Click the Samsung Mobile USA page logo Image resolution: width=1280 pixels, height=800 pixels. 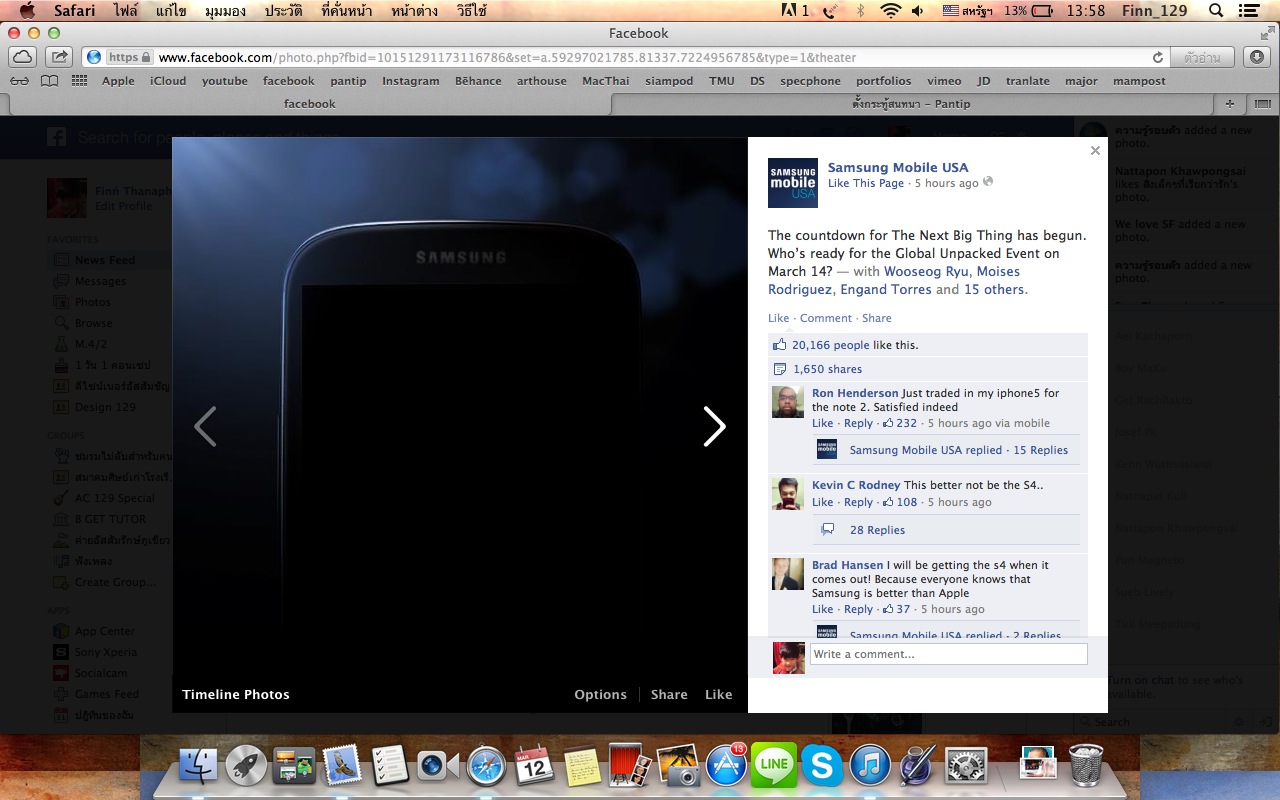tap(793, 183)
